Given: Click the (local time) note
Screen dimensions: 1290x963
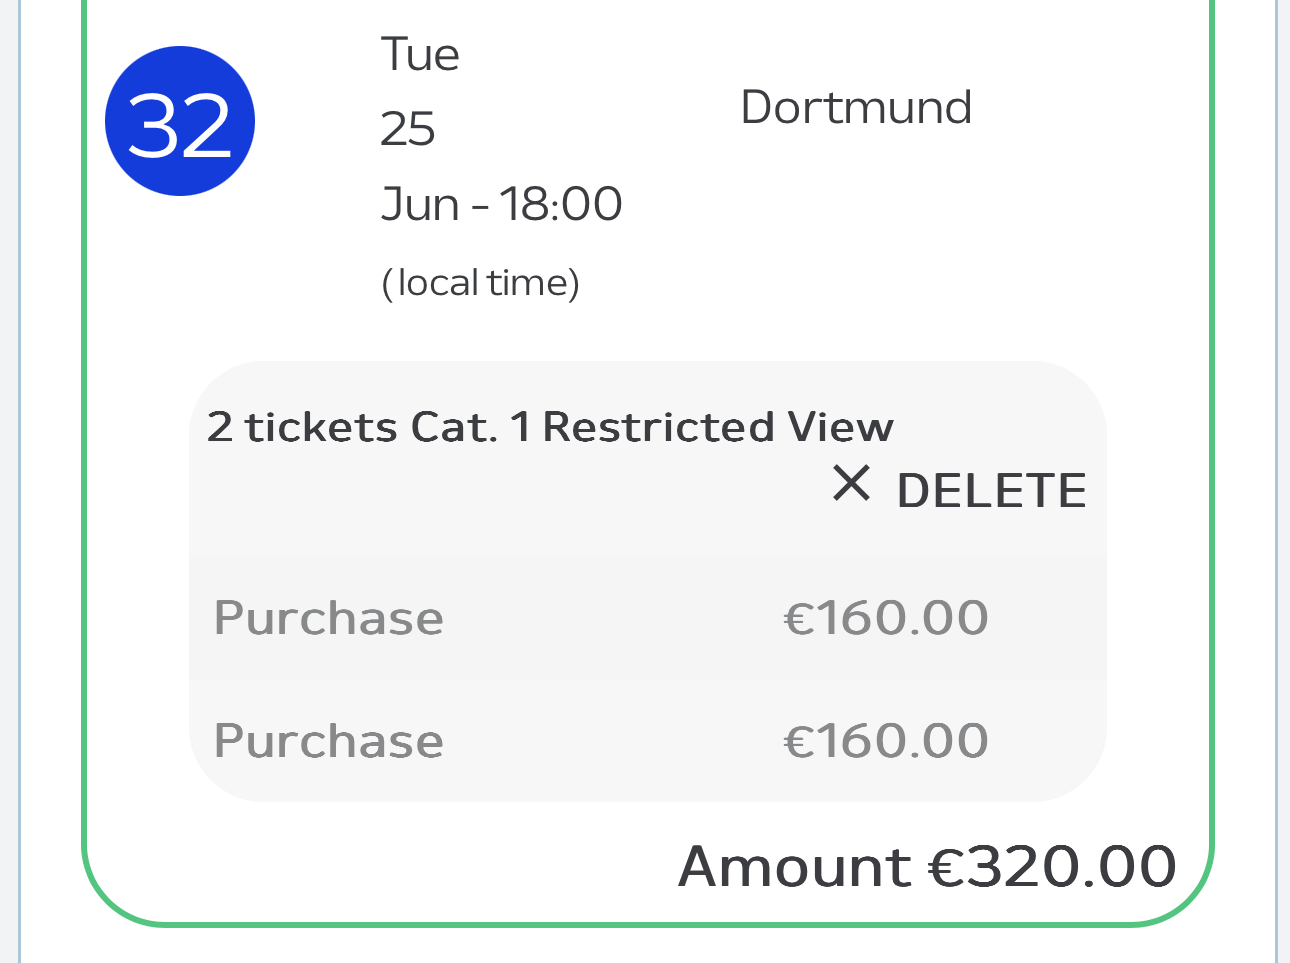Looking at the screenshot, I should point(481,283).
